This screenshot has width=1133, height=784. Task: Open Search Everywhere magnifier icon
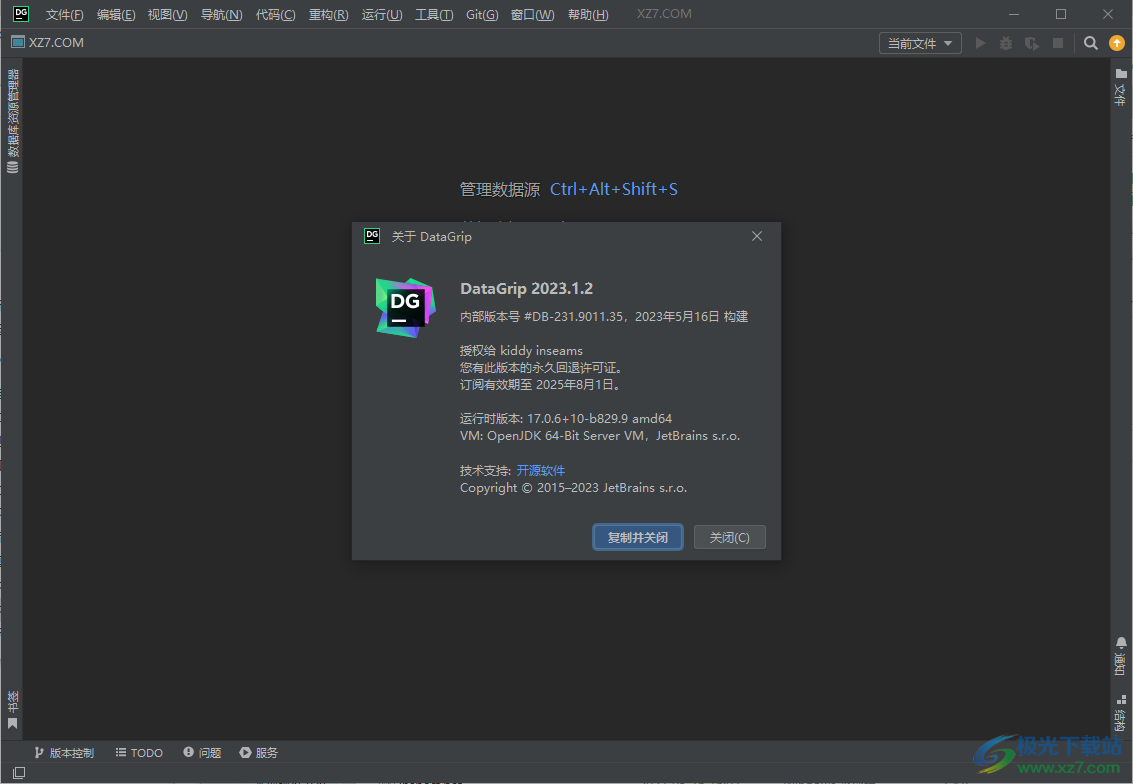1091,43
